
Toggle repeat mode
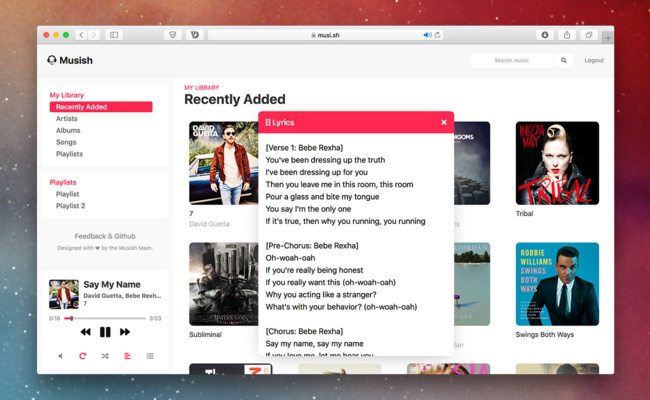82,356
